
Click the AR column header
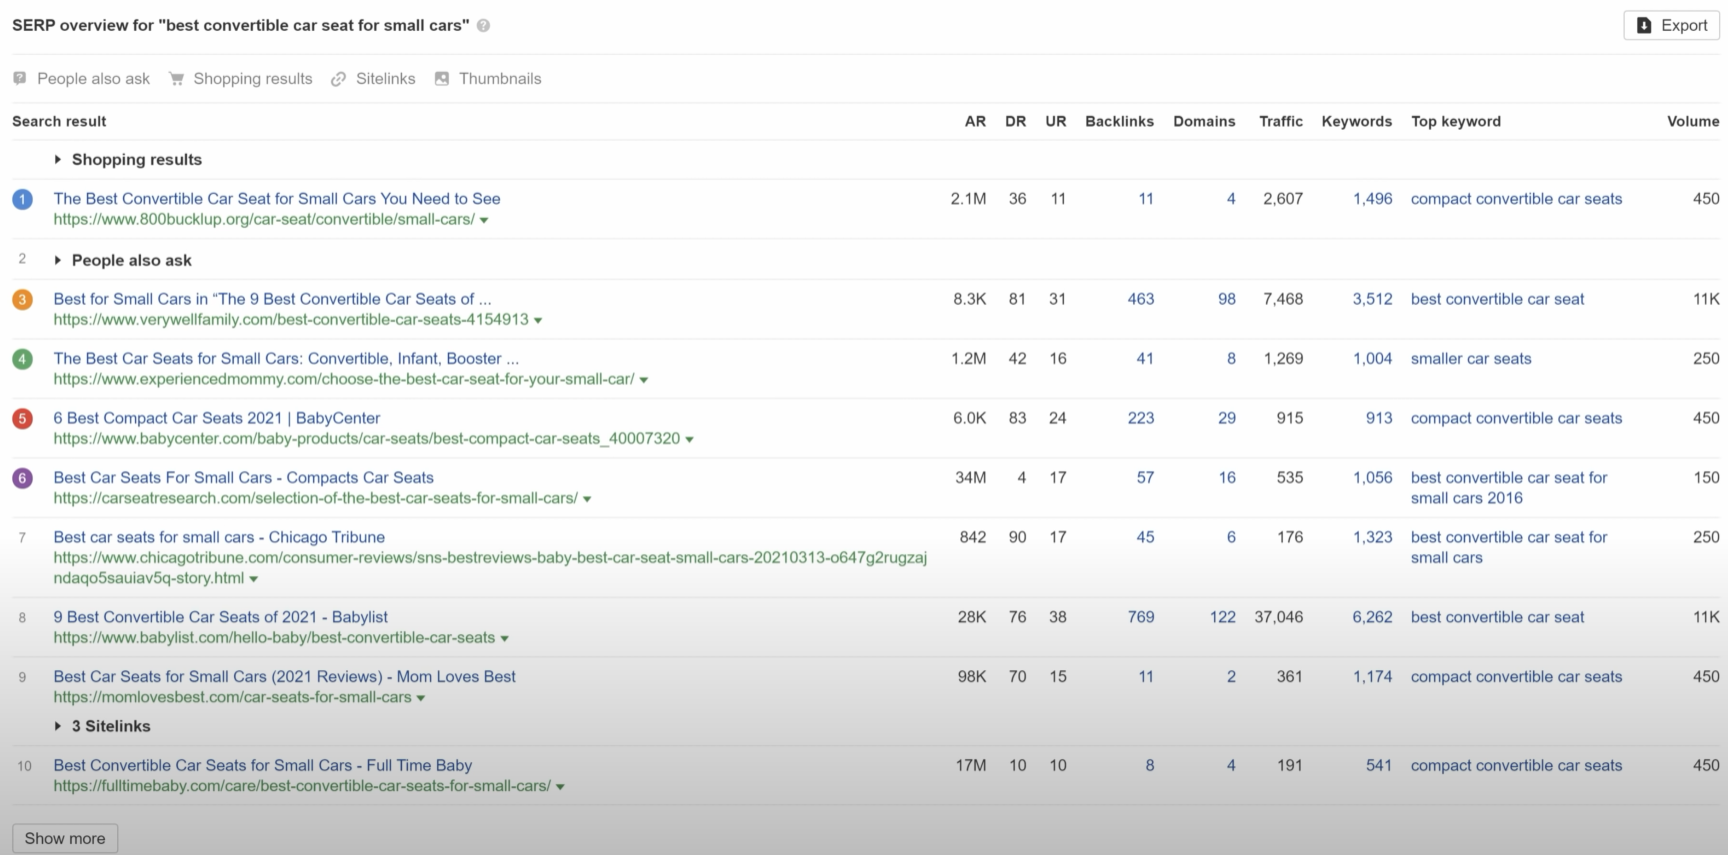pyautogui.click(x=975, y=121)
